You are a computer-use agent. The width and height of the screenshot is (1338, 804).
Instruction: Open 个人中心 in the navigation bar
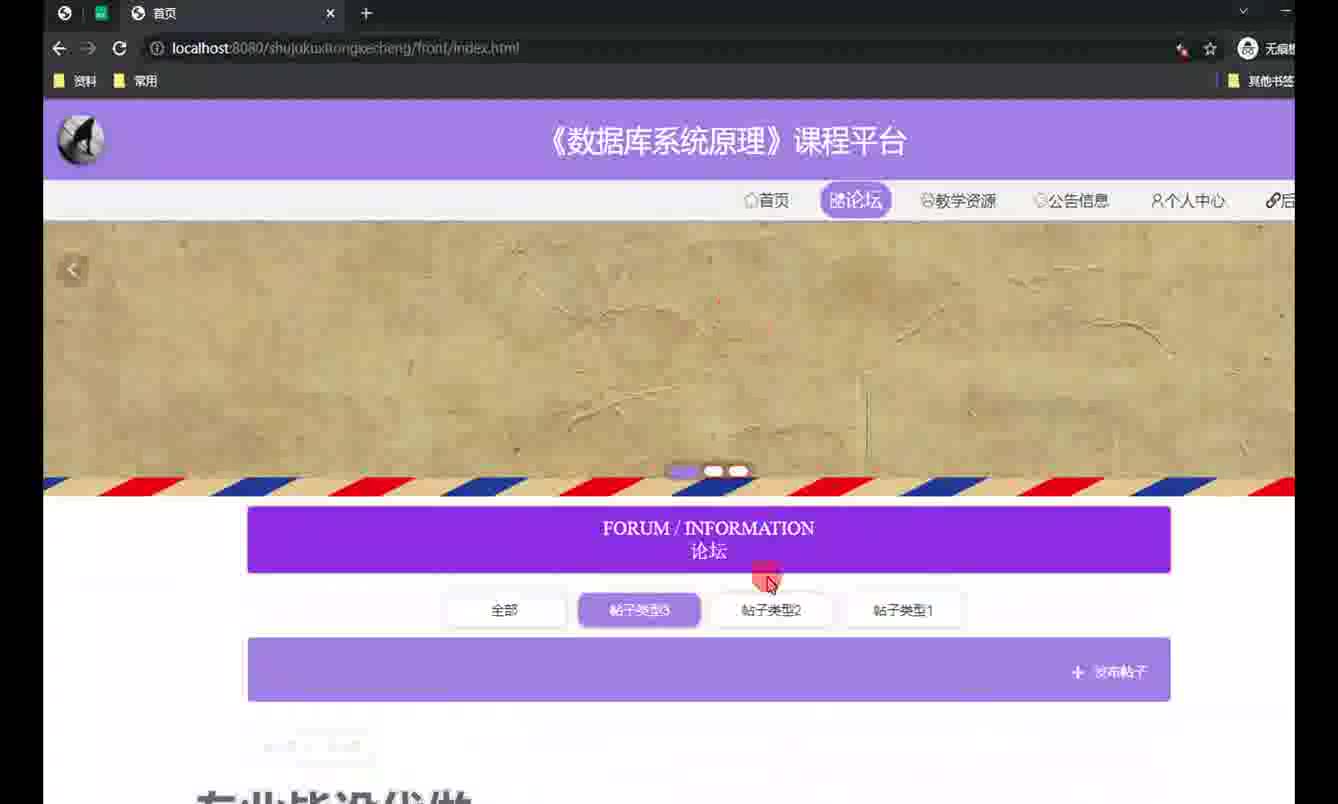[x=1188, y=201]
